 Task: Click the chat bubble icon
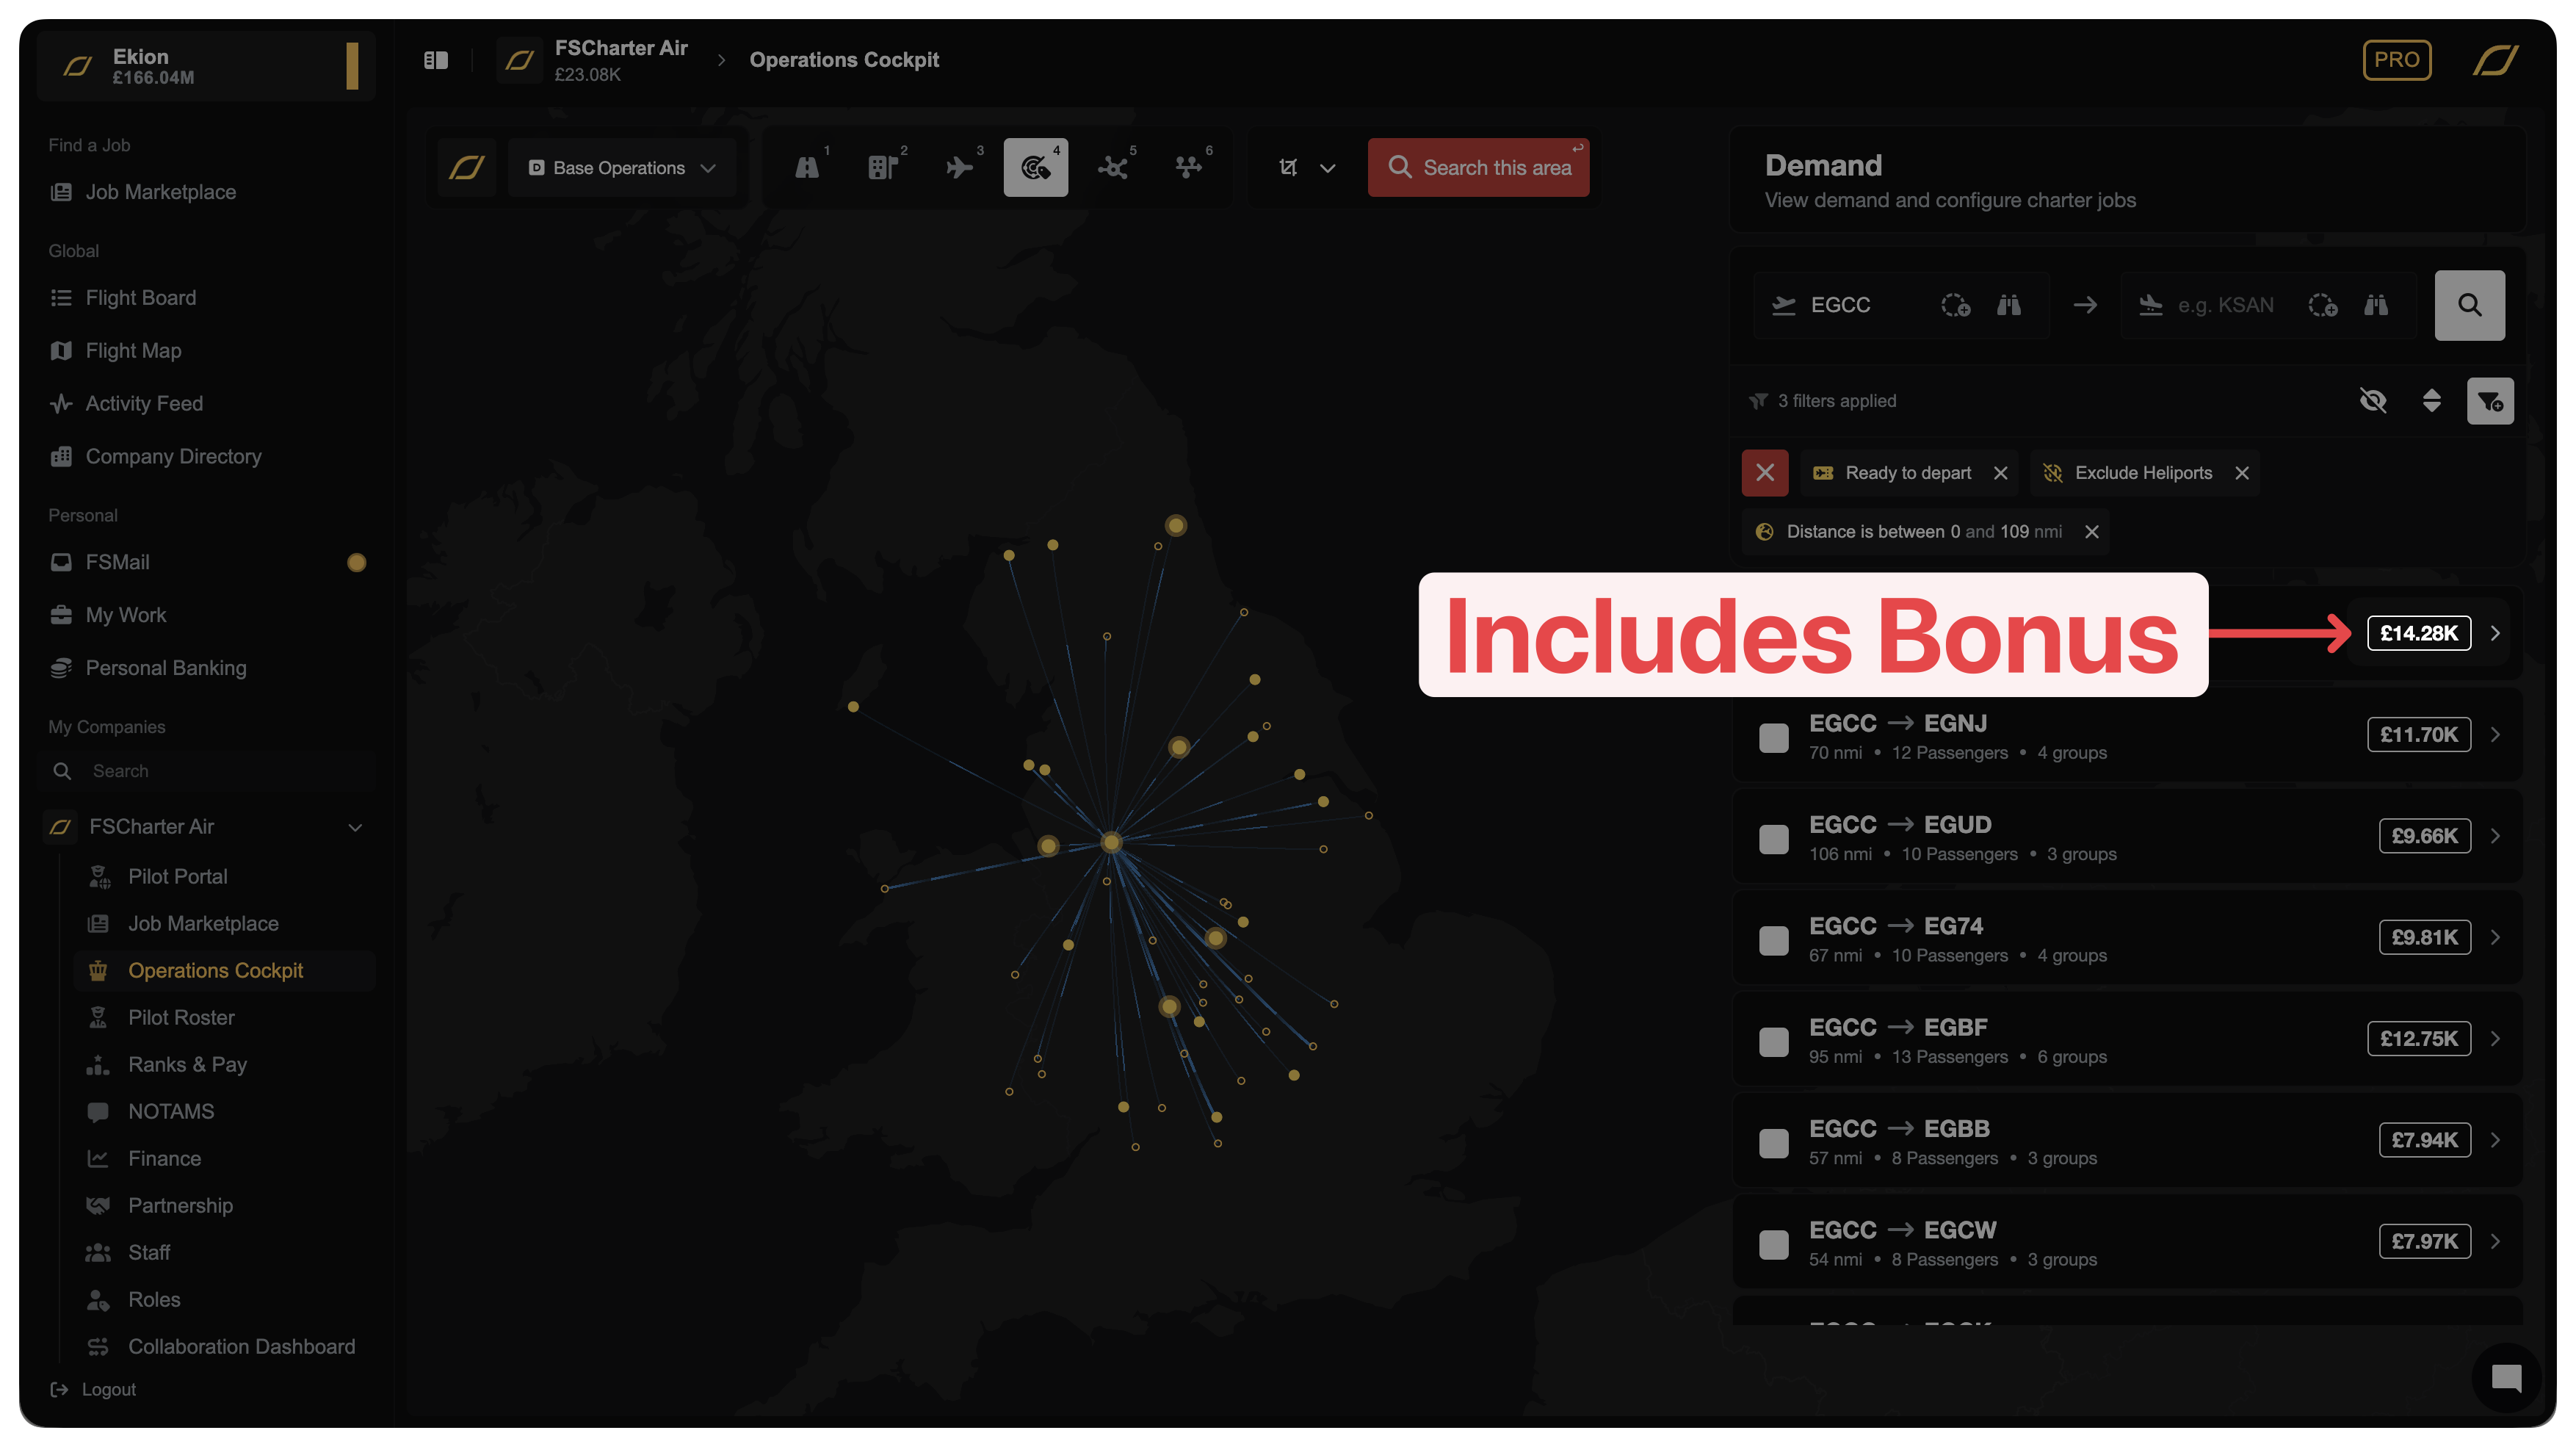(x=2506, y=1378)
